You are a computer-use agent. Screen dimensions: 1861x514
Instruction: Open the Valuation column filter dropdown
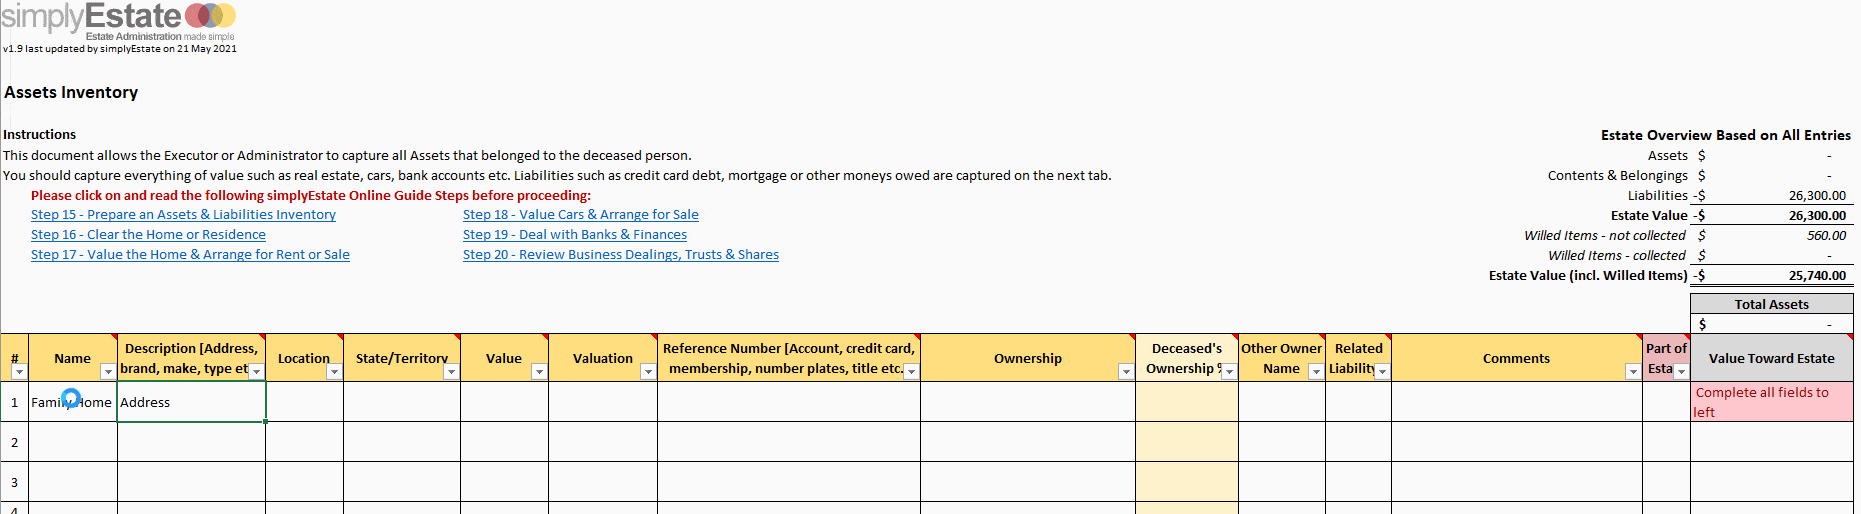[648, 372]
